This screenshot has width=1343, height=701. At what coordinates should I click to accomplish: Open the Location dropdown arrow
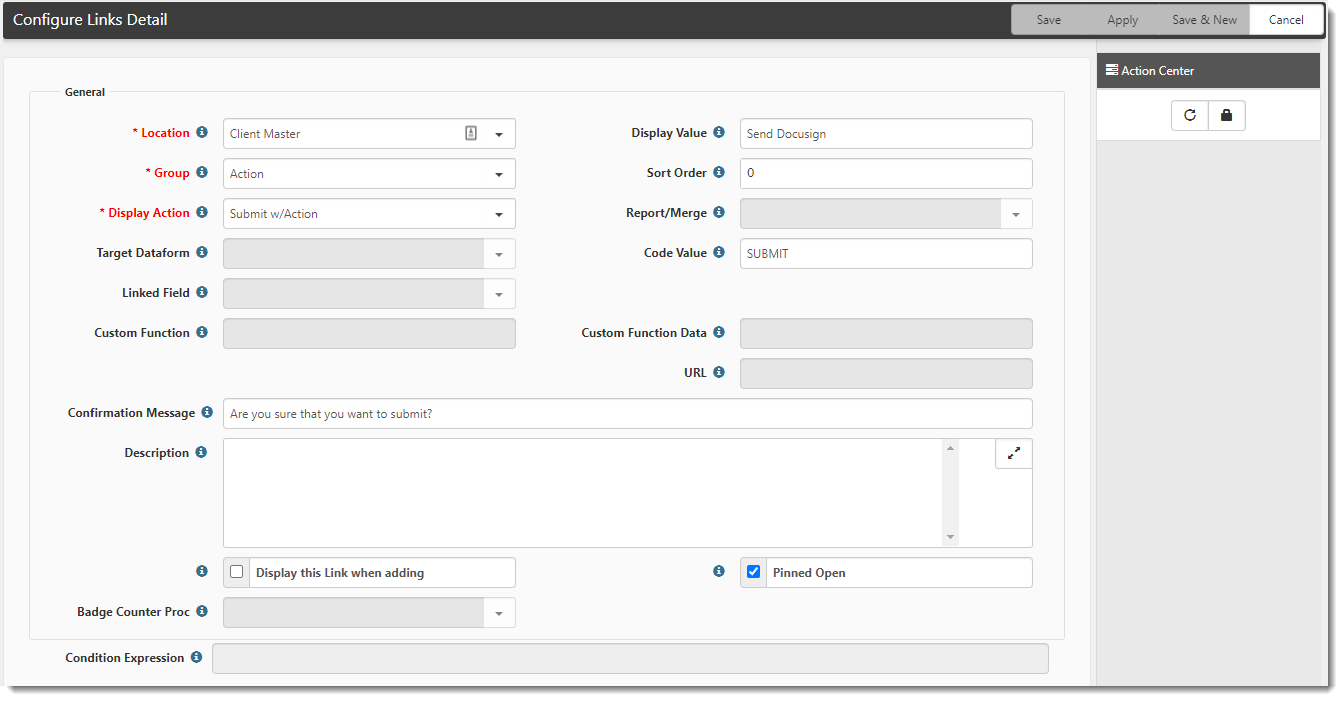[499, 134]
